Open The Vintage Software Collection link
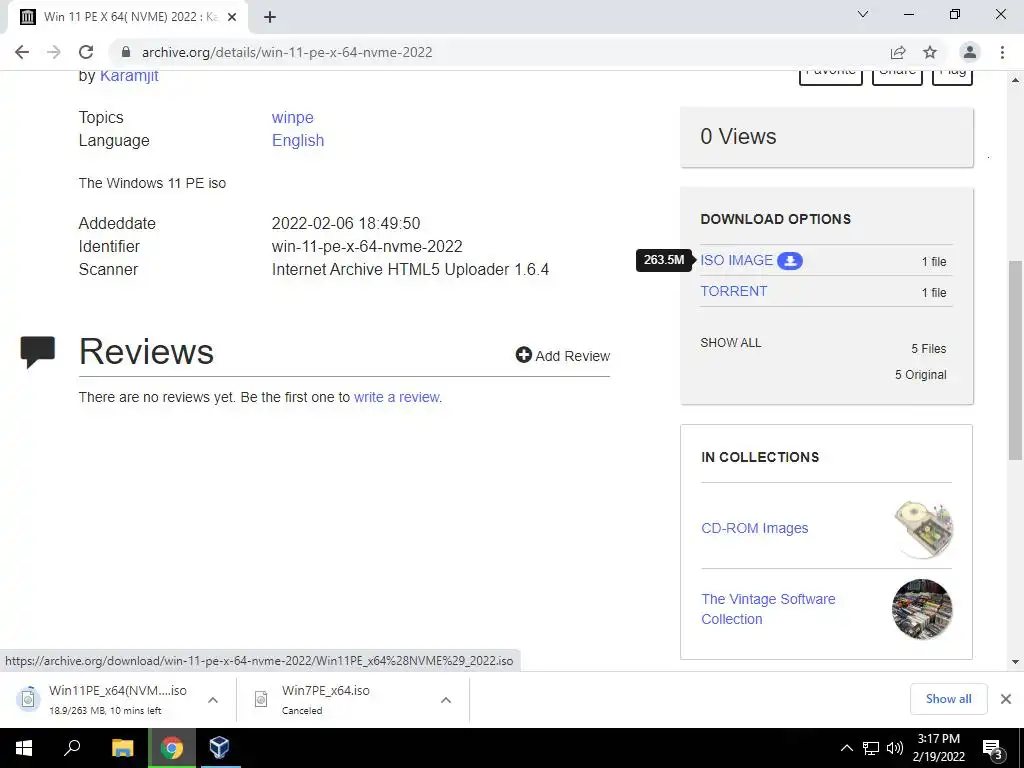 (768, 609)
